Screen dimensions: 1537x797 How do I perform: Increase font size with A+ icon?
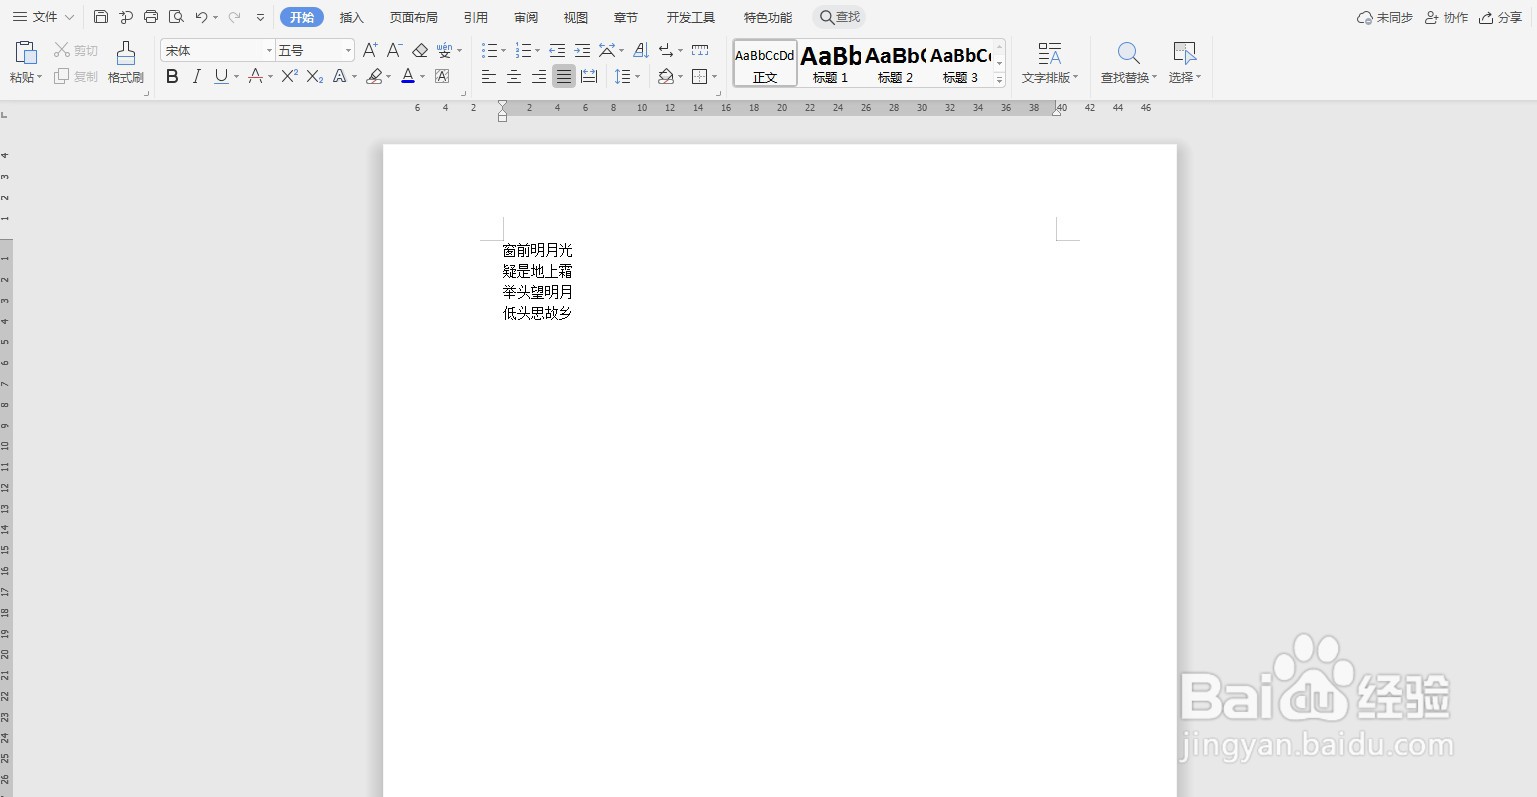pyautogui.click(x=370, y=50)
